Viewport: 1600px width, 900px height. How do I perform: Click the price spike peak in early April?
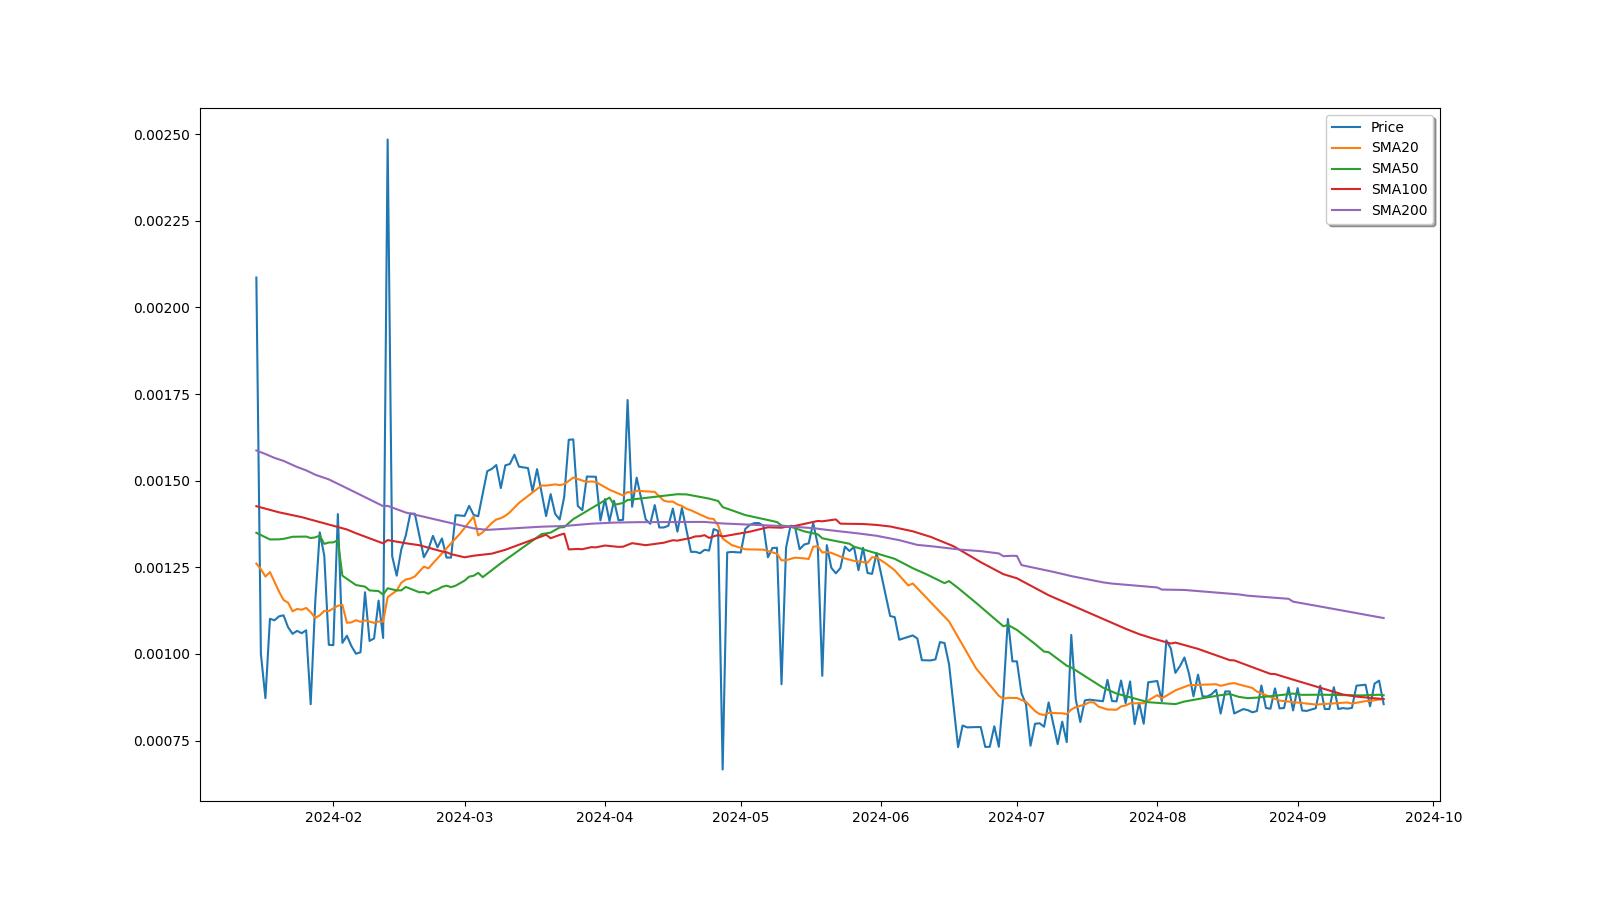(x=627, y=400)
